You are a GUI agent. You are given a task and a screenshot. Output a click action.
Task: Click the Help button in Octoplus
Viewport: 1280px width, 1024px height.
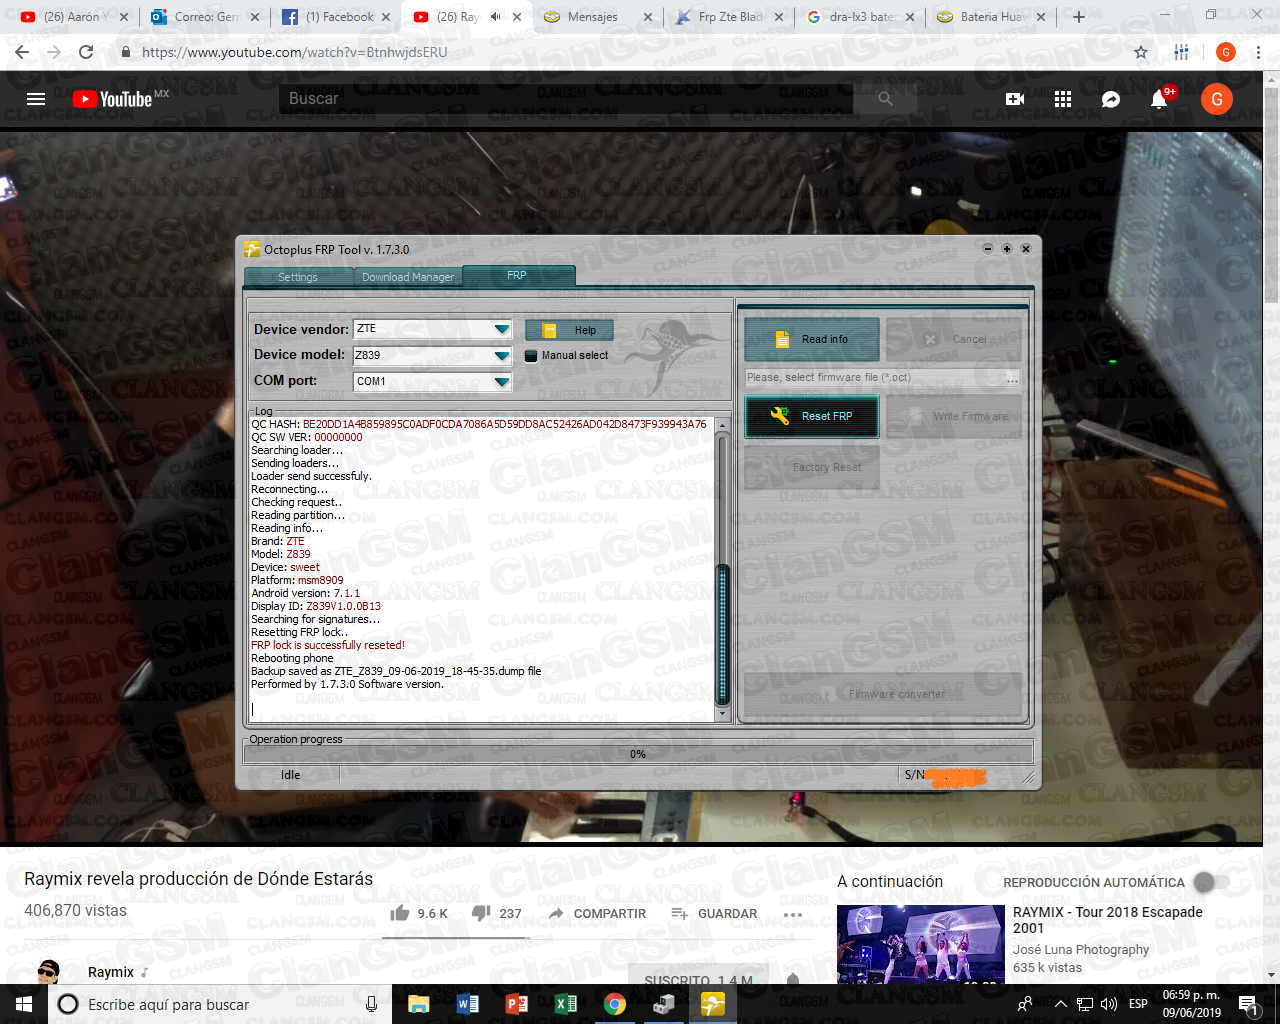[569, 330]
